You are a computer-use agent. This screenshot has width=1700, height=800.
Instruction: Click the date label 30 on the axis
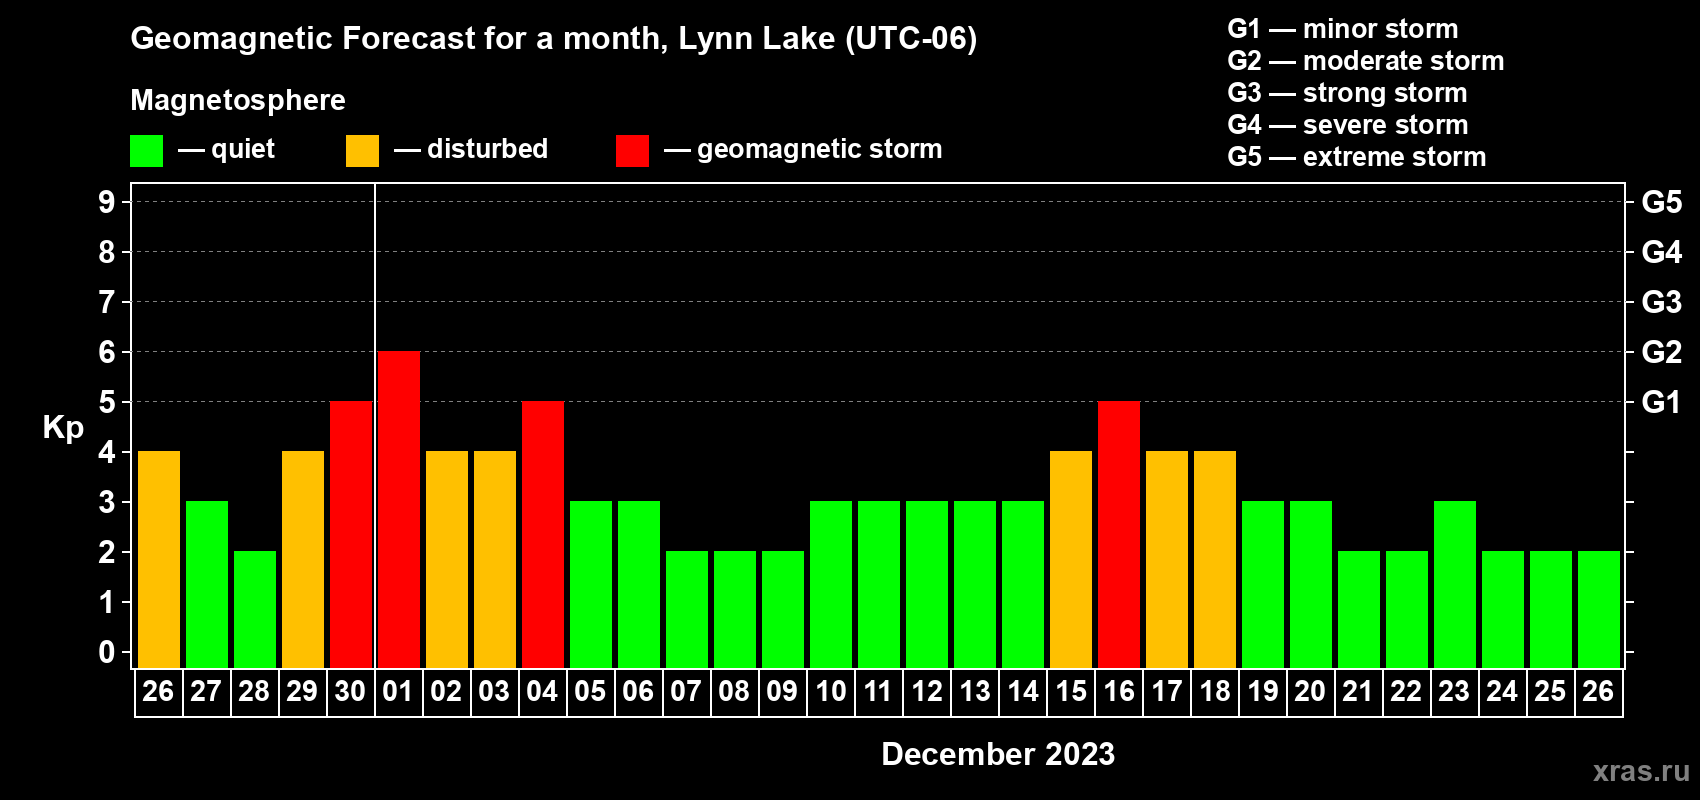(x=350, y=691)
